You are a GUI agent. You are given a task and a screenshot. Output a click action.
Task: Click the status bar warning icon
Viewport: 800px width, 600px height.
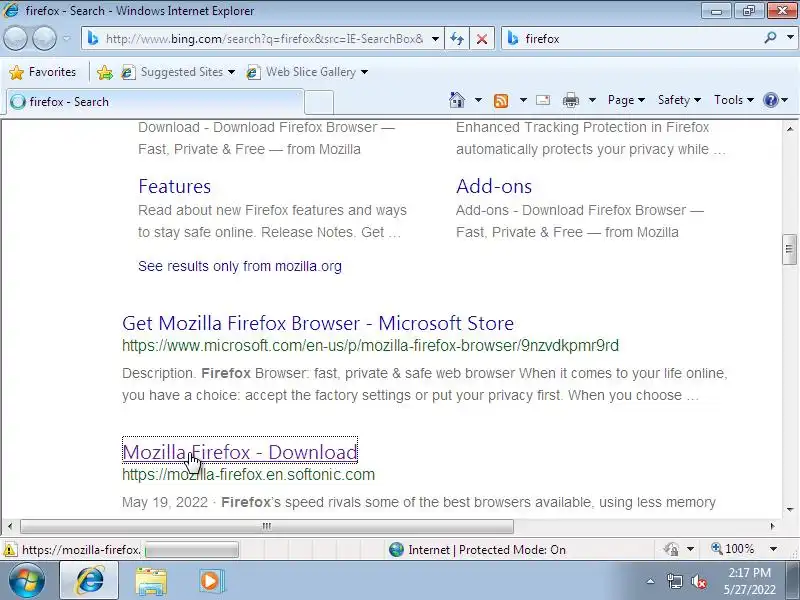(9, 550)
